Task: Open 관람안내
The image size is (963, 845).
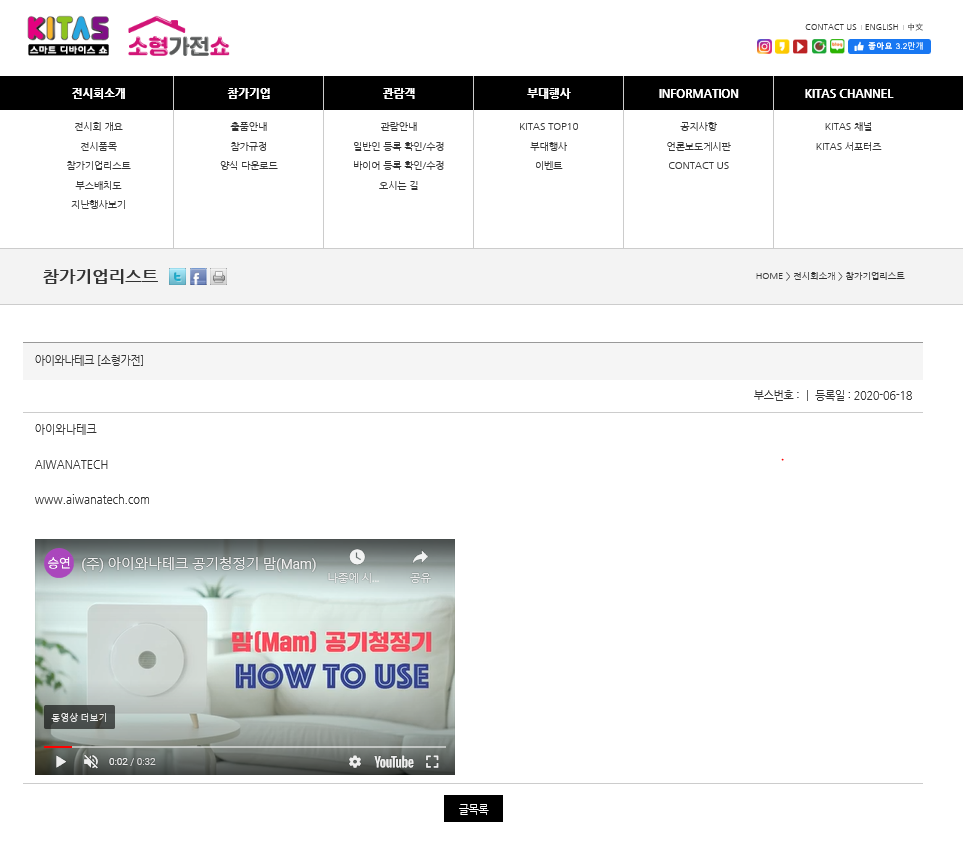Action: (x=399, y=127)
